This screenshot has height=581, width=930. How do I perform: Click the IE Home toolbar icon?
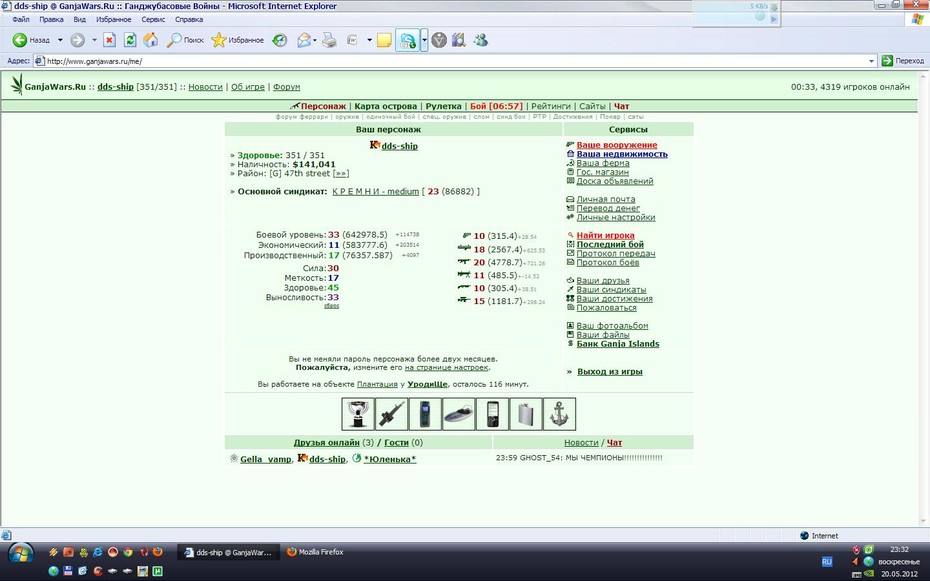151,40
